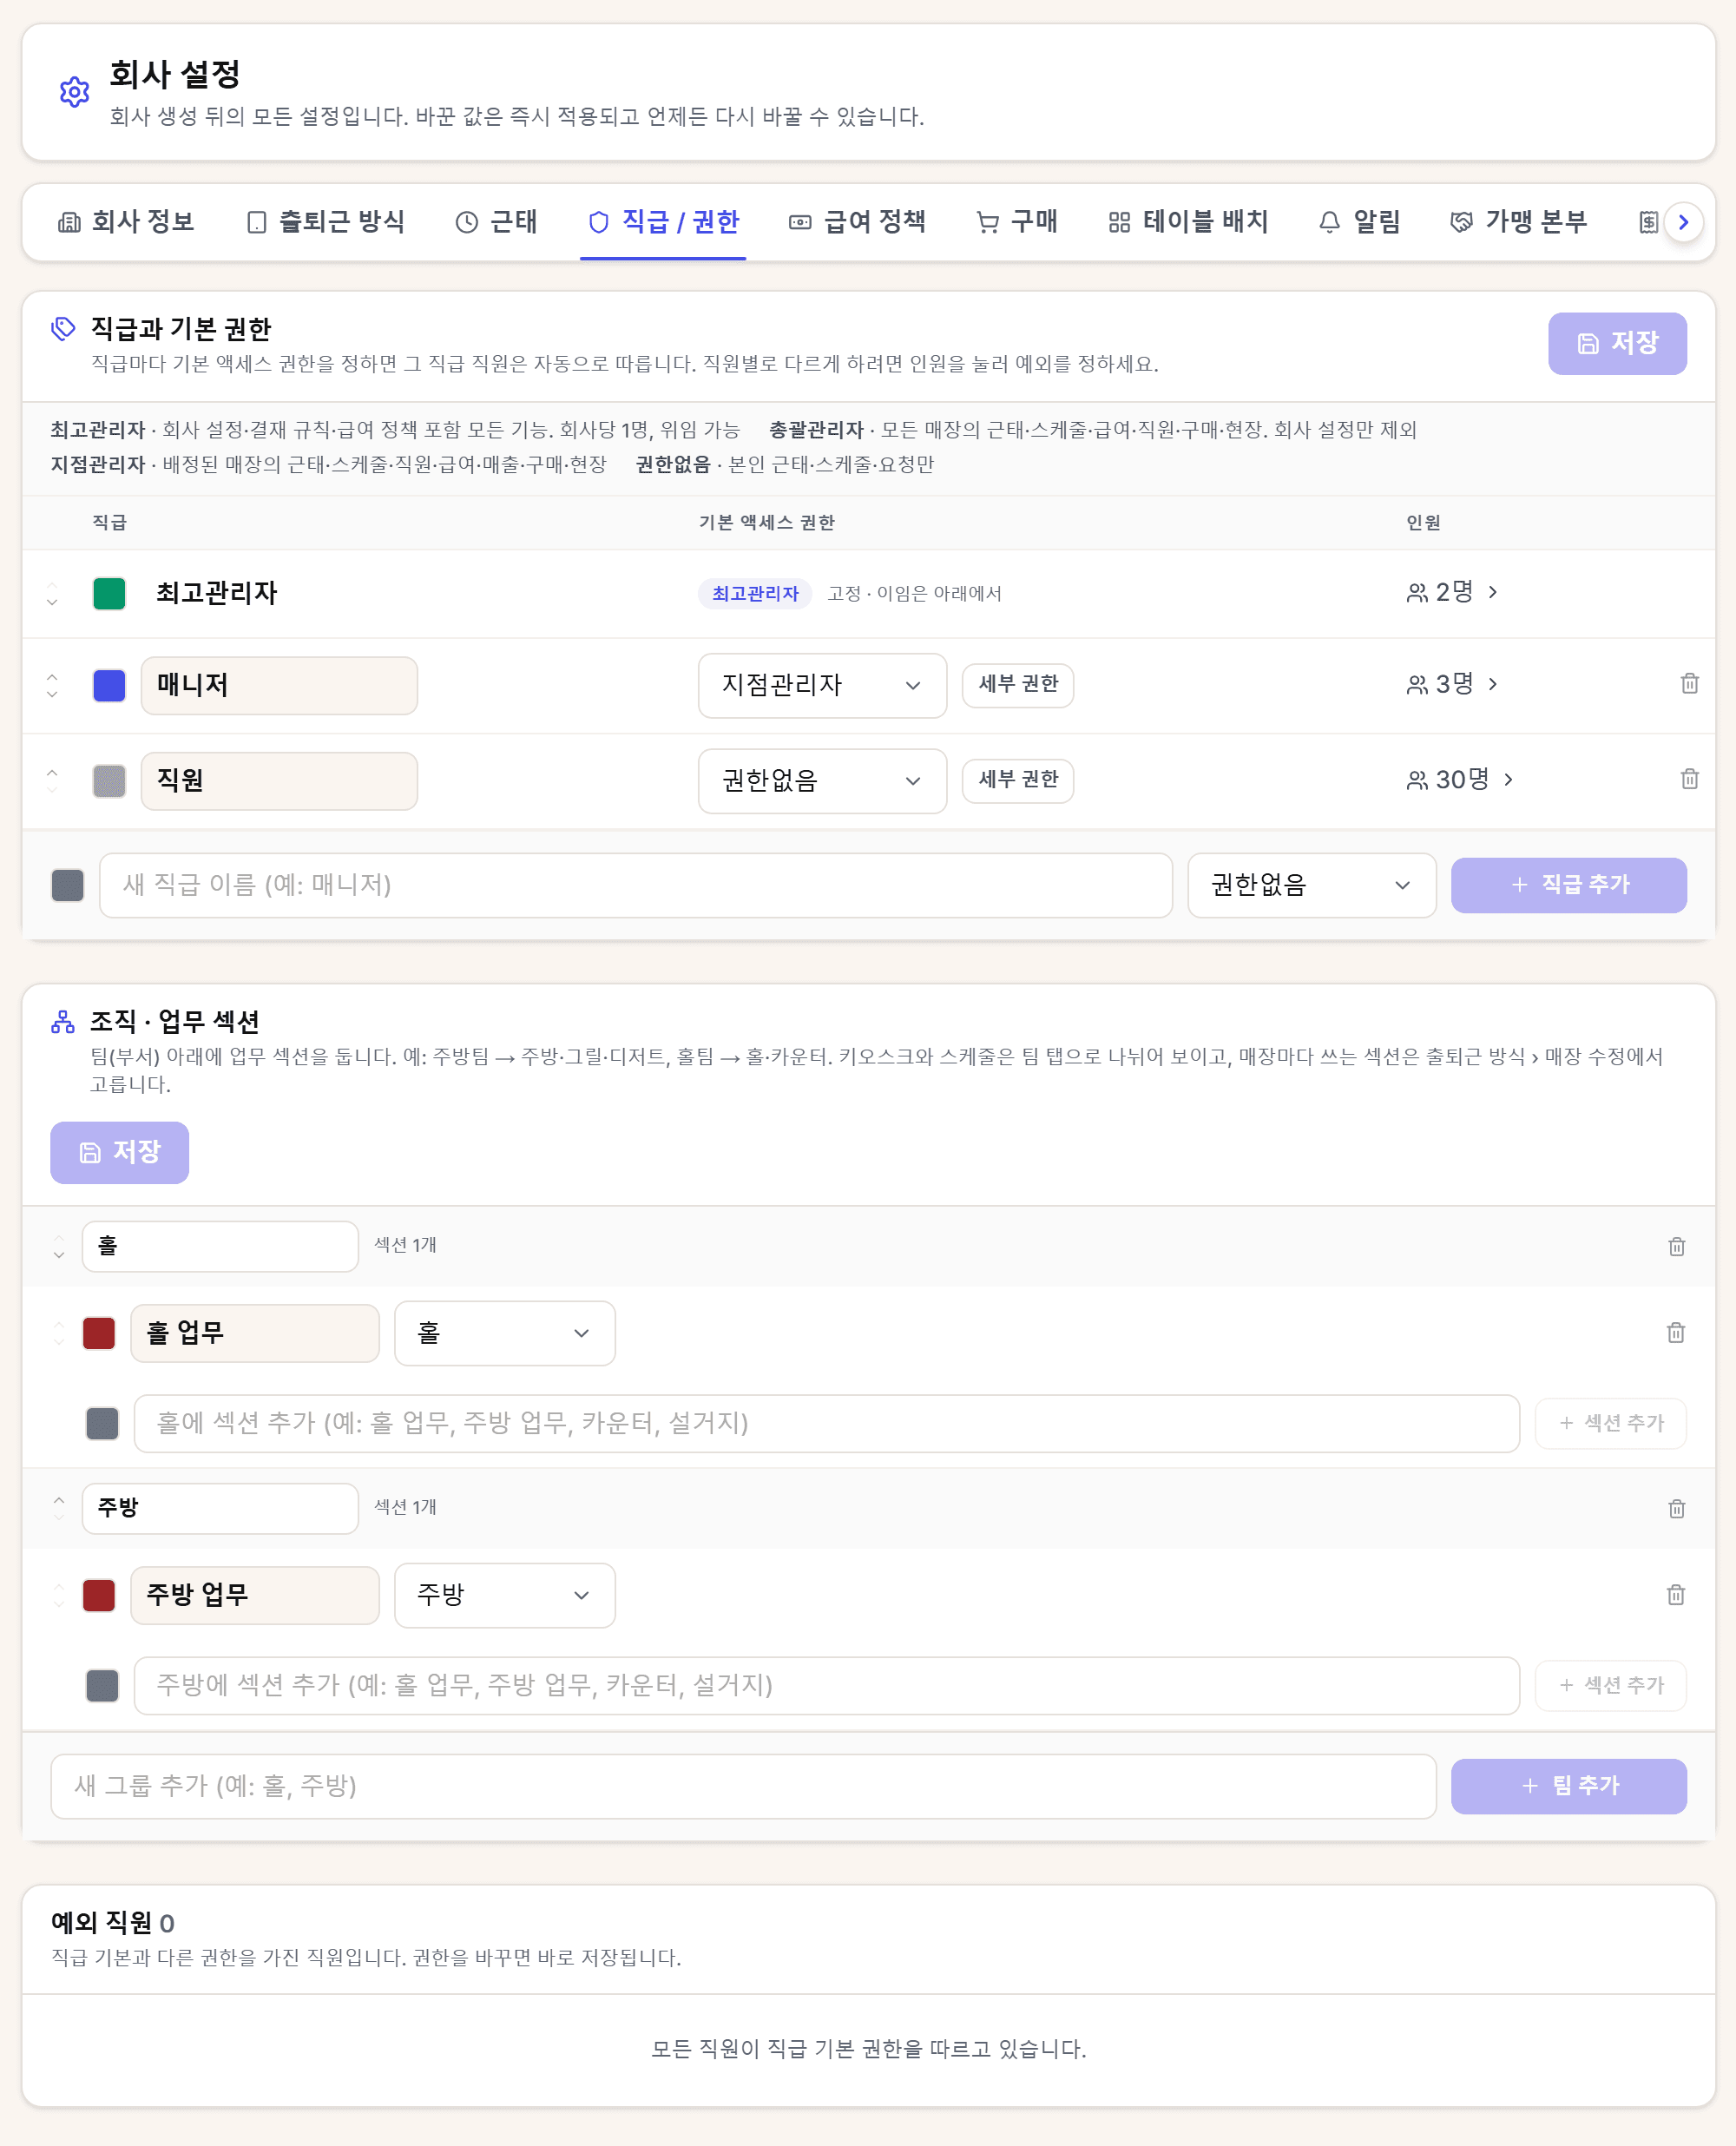
Task: Open 가맹 본부 tab
Action: coord(1519,221)
